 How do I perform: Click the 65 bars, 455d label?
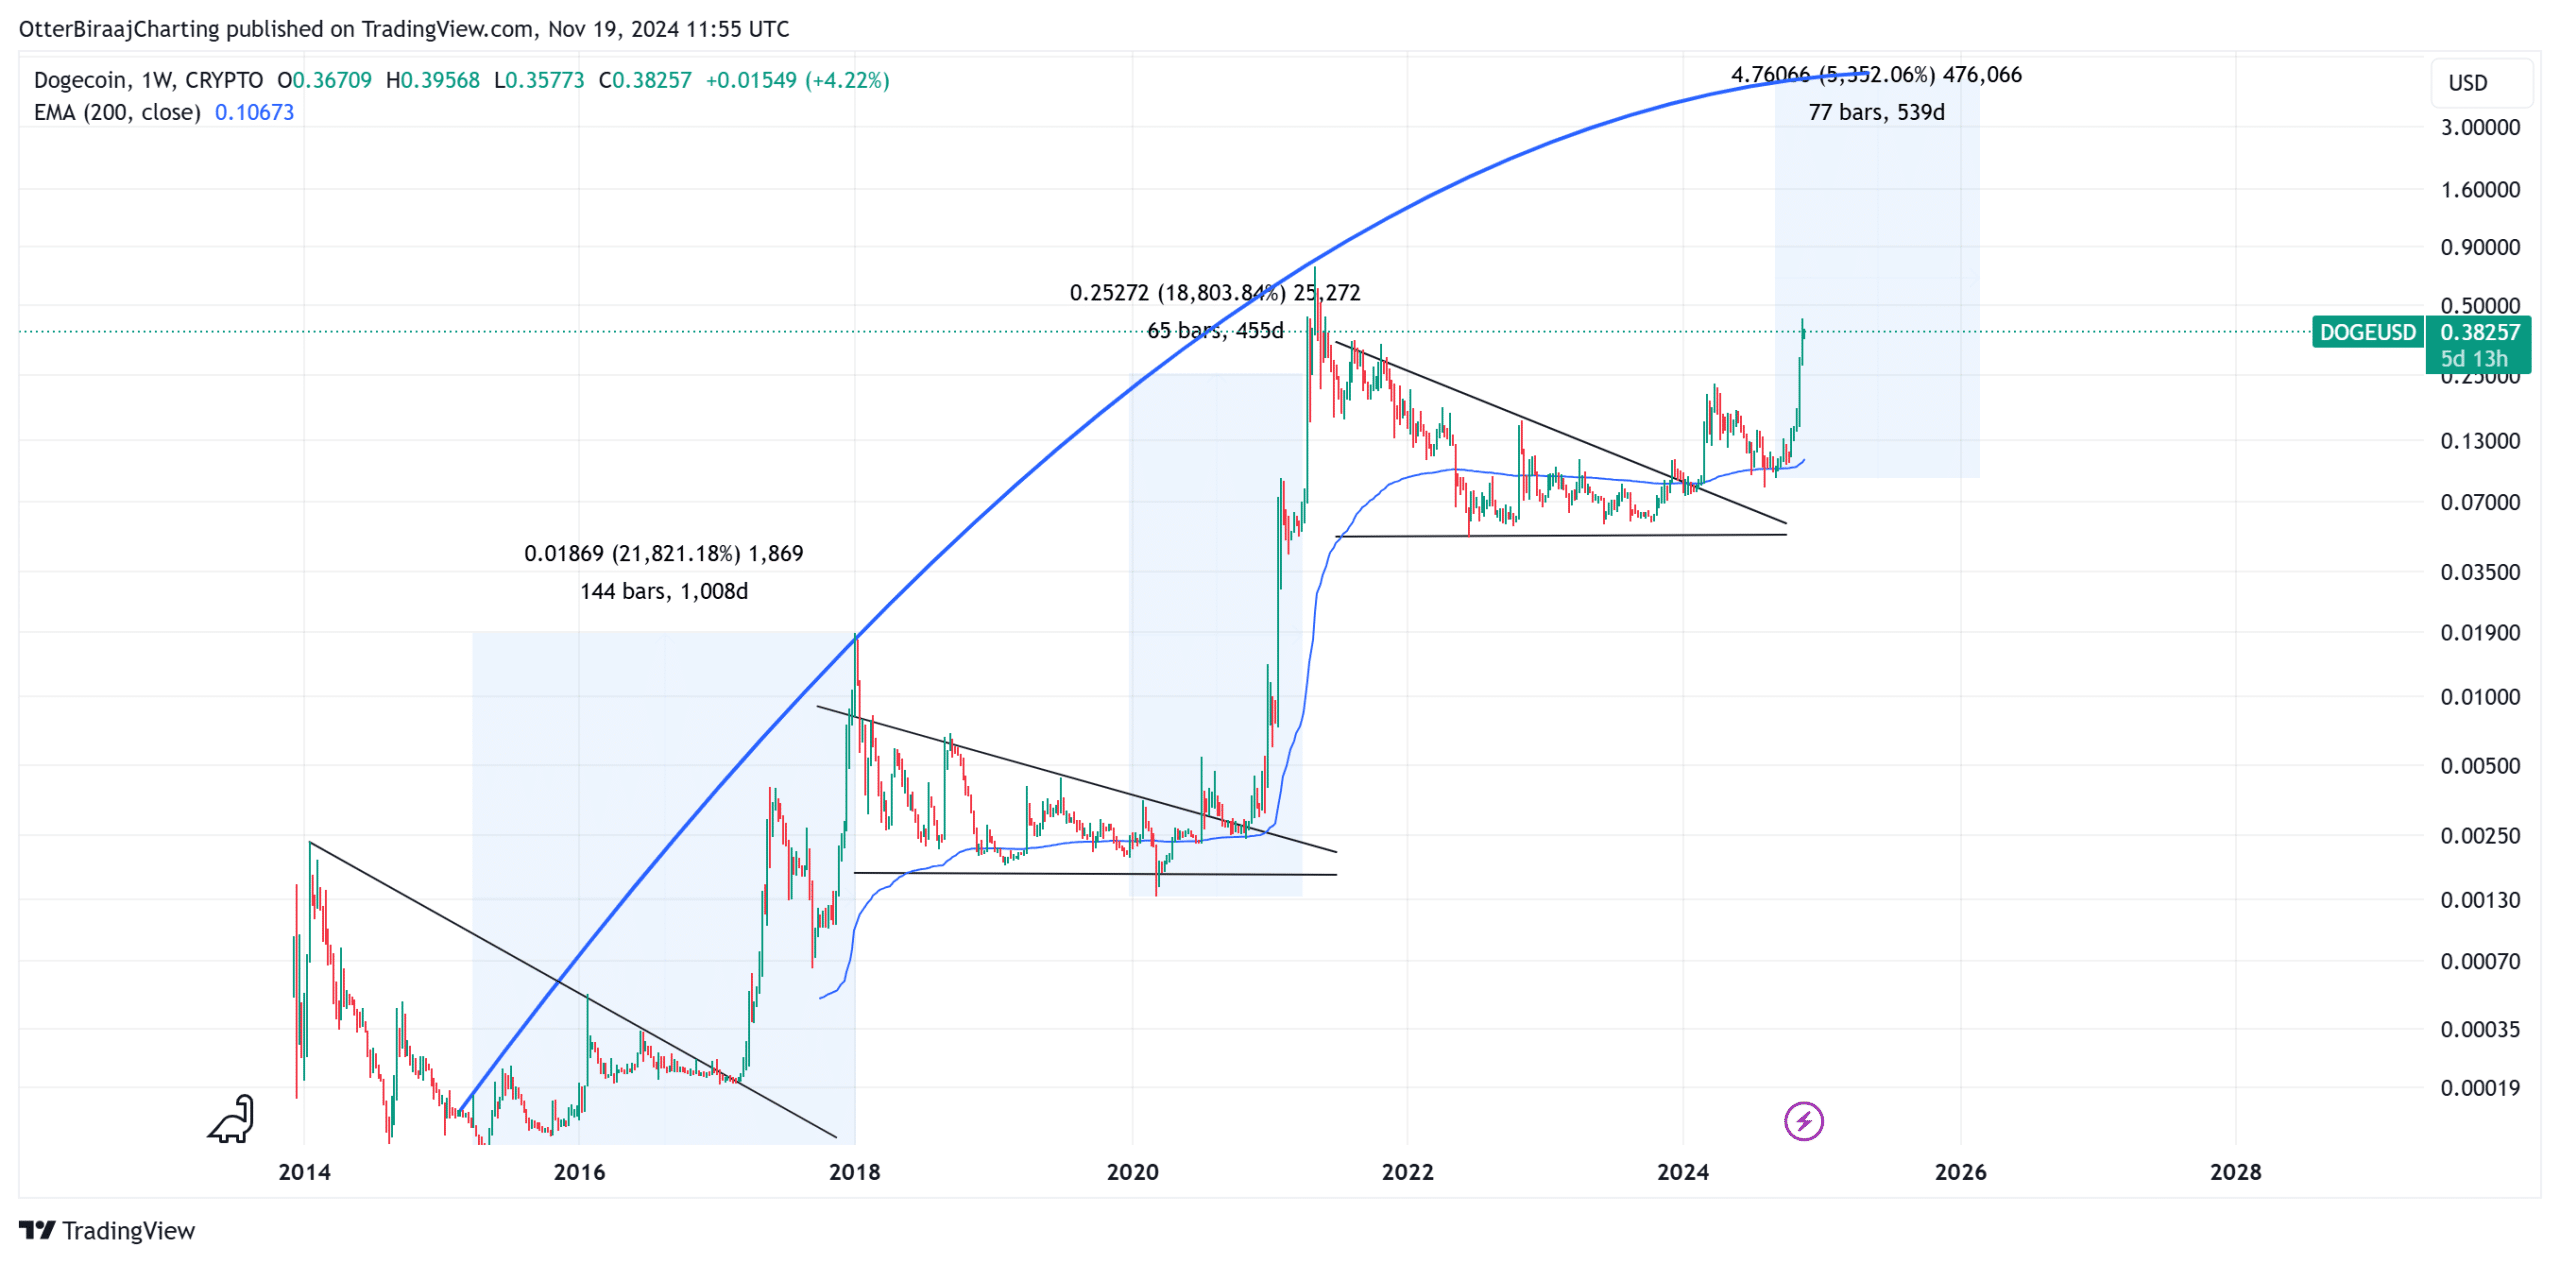click(x=1214, y=330)
